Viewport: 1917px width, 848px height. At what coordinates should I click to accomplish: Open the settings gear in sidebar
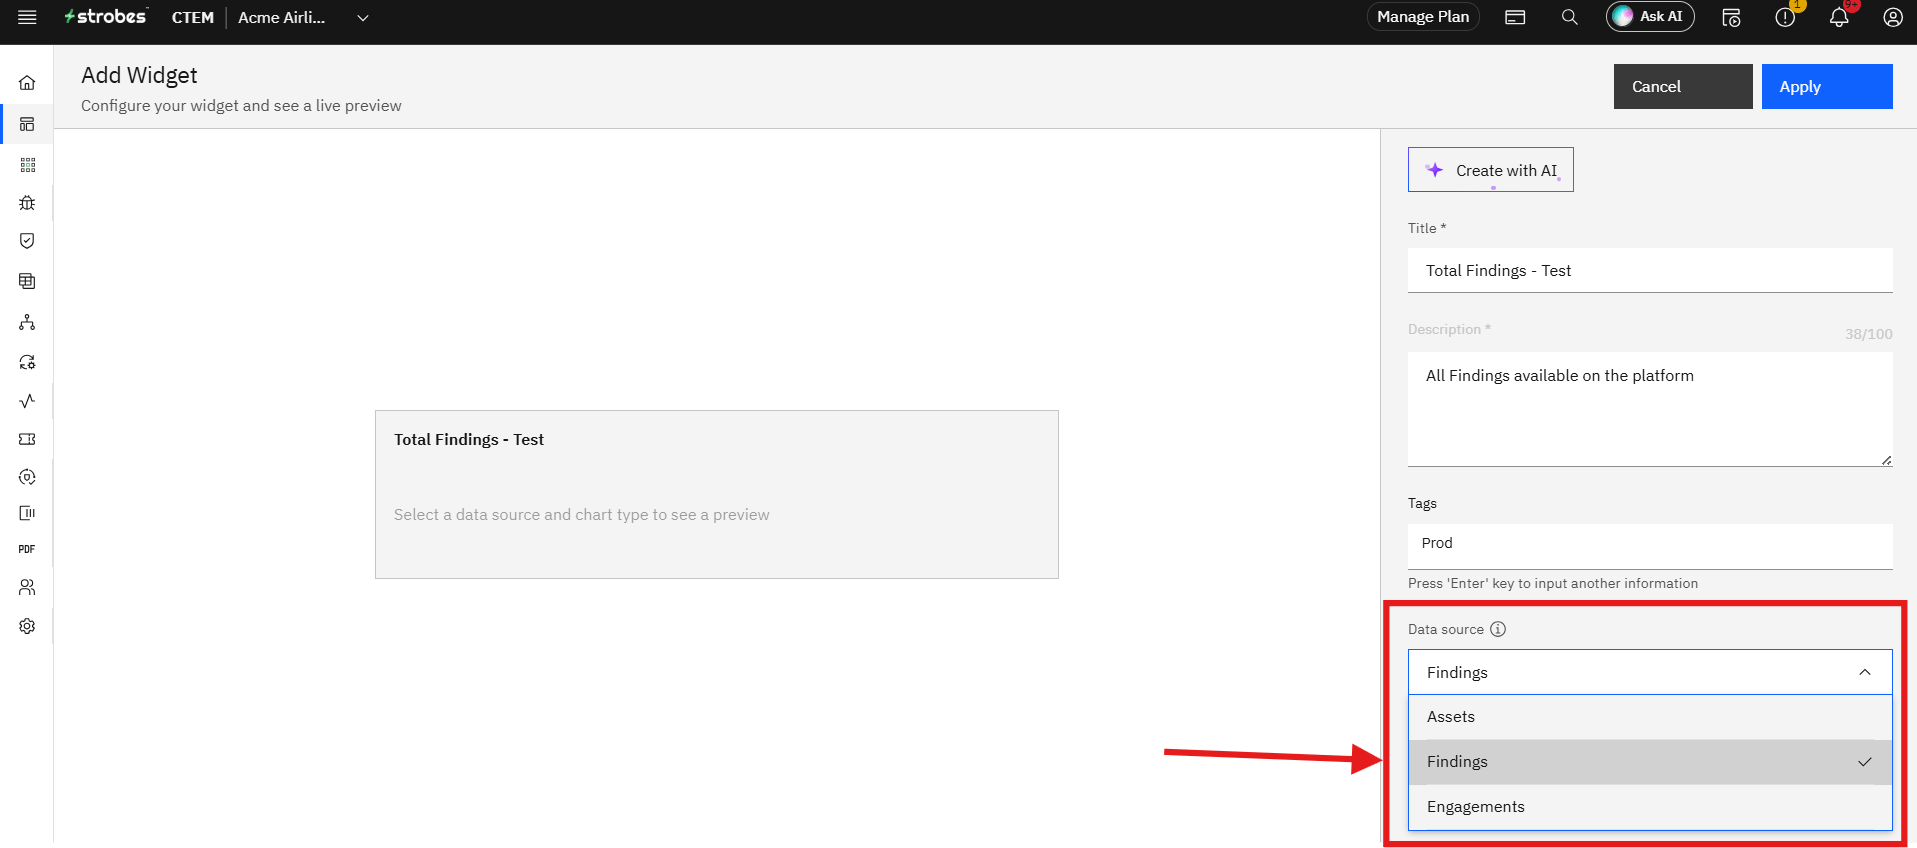coord(27,626)
